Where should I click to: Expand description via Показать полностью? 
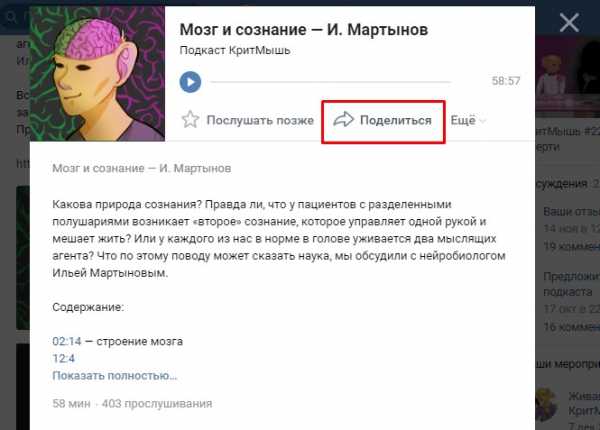pyautogui.click(x=115, y=376)
